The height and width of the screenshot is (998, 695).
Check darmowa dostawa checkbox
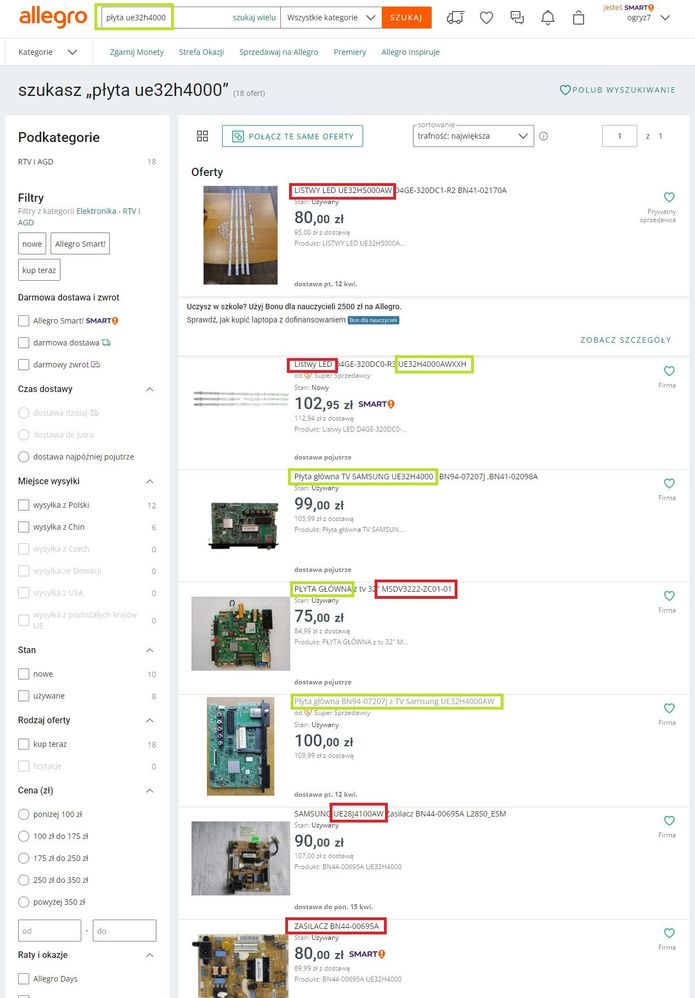pos(24,342)
